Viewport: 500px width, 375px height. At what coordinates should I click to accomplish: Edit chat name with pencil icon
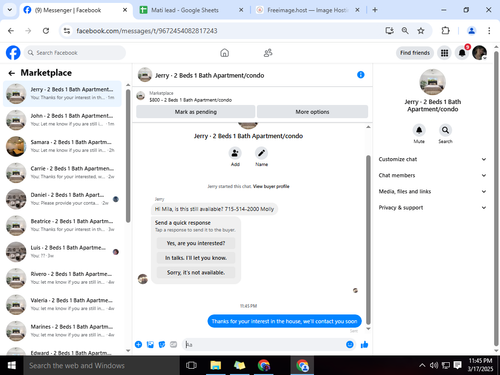tap(262, 153)
